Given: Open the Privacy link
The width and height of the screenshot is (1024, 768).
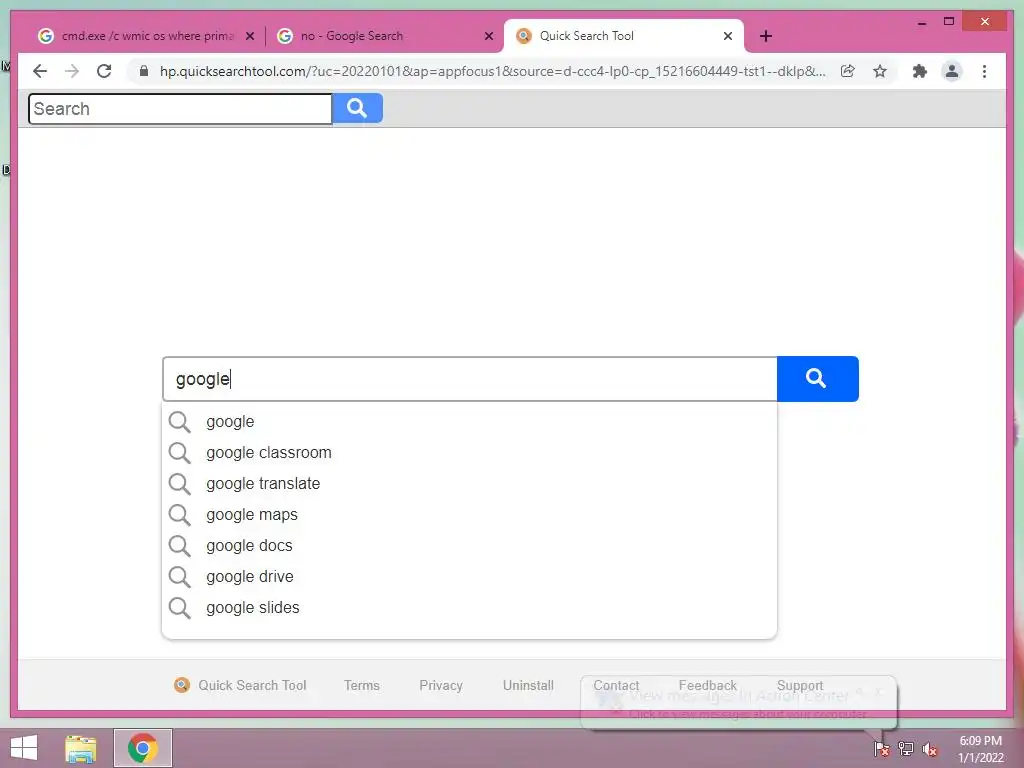Looking at the screenshot, I should [x=441, y=685].
